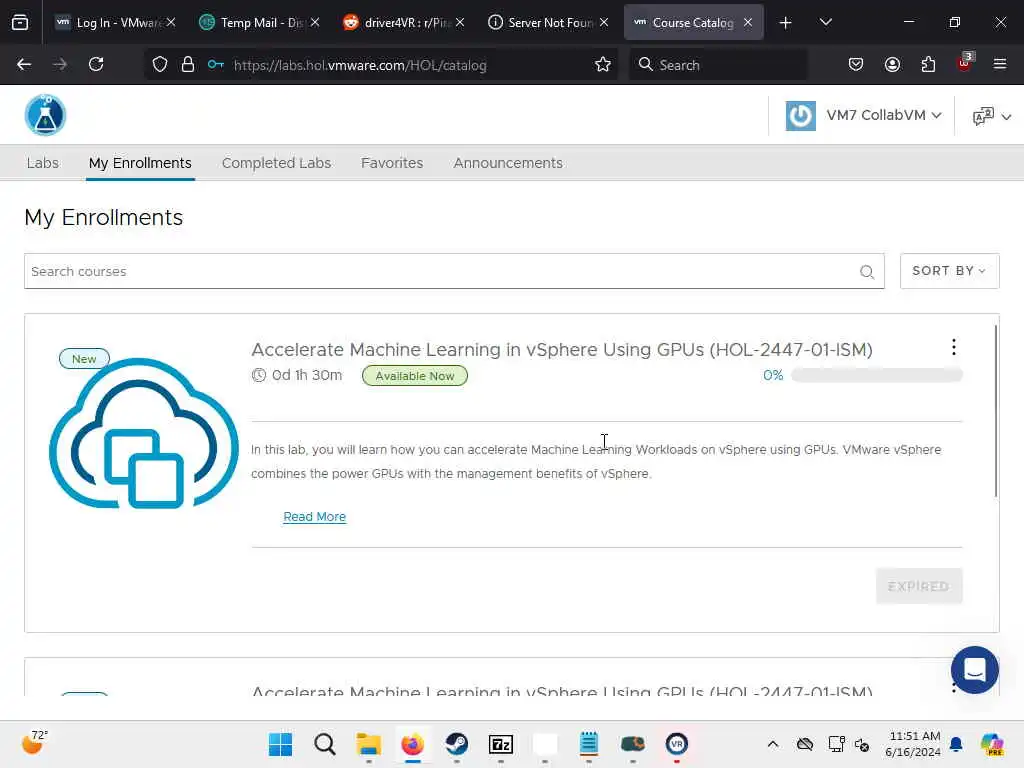Open the VM7 CollabVM user dropdown

(863, 116)
